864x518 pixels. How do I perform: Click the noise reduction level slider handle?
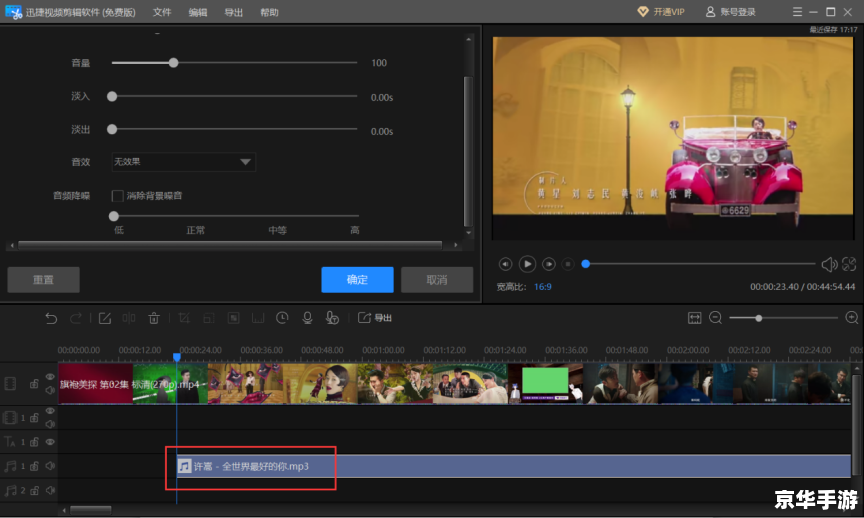[x=114, y=216]
